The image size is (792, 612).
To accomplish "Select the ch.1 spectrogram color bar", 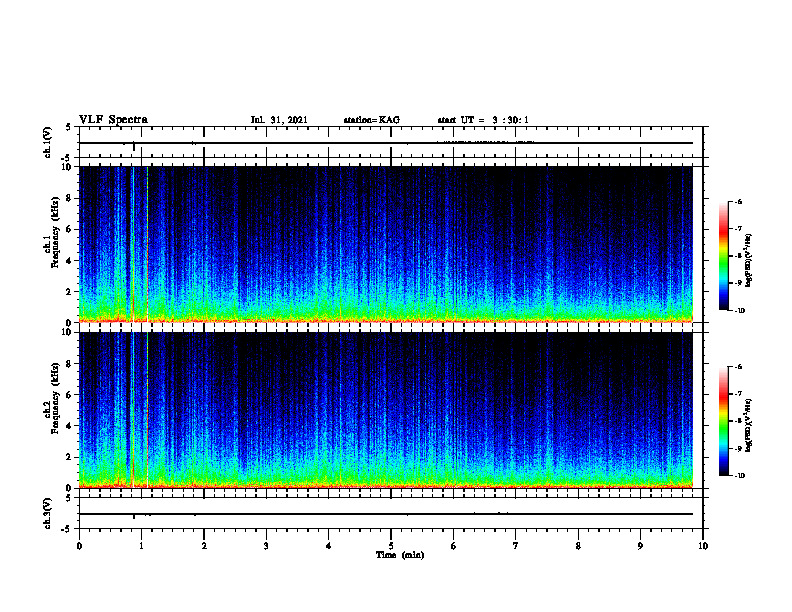I will tap(723, 256).
